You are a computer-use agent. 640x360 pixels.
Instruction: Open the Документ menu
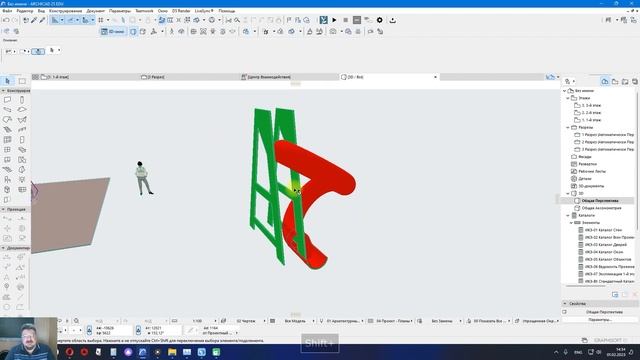pyautogui.click(x=96, y=11)
